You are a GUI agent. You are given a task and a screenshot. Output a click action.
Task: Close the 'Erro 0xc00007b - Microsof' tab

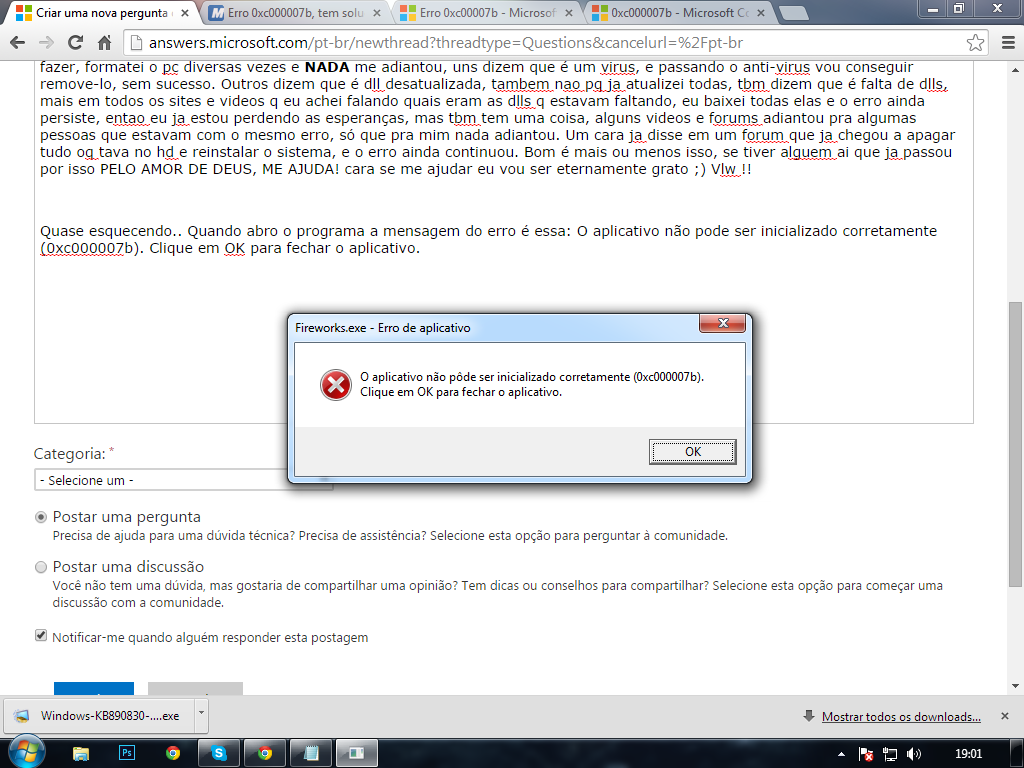click(569, 13)
